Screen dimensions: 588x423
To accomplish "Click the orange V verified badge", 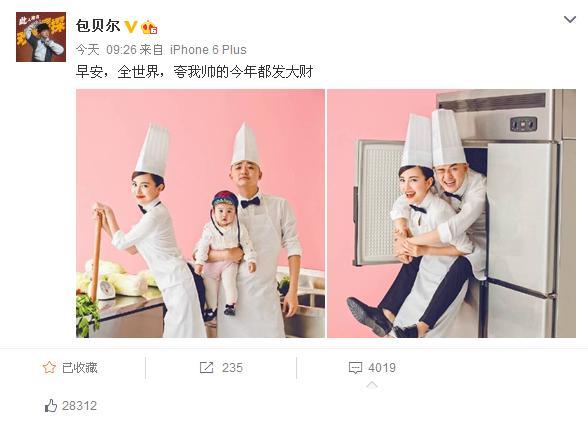I will click(130, 26).
